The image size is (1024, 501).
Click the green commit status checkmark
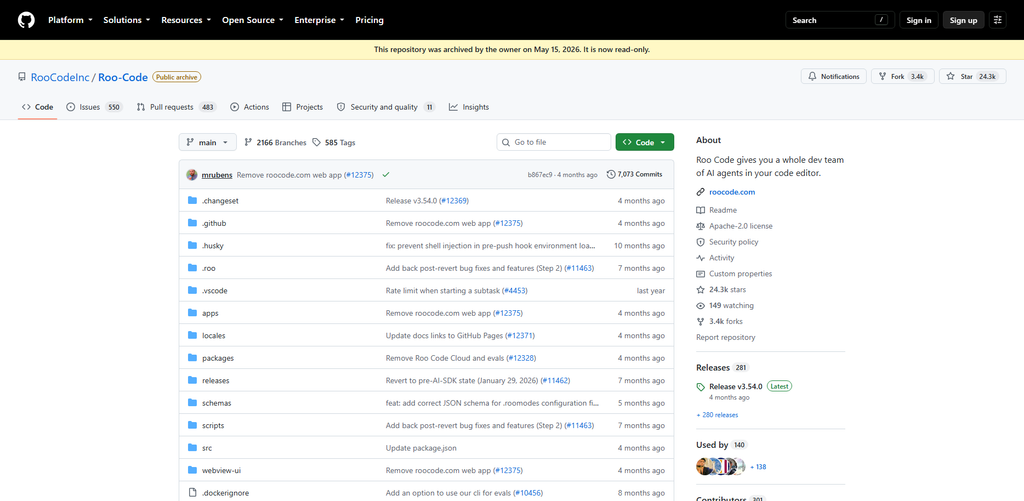pyautogui.click(x=386, y=174)
